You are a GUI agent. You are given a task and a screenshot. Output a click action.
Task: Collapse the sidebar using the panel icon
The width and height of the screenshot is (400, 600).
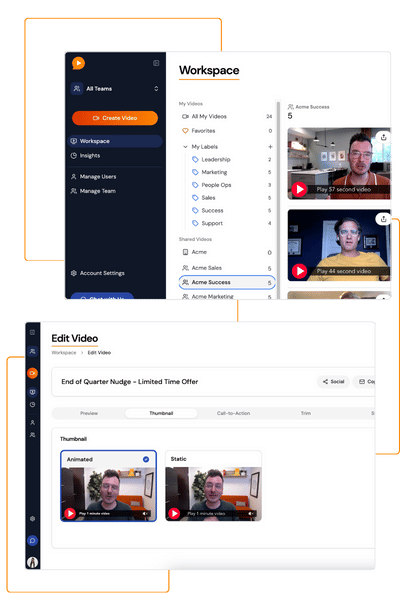pyautogui.click(x=156, y=63)
